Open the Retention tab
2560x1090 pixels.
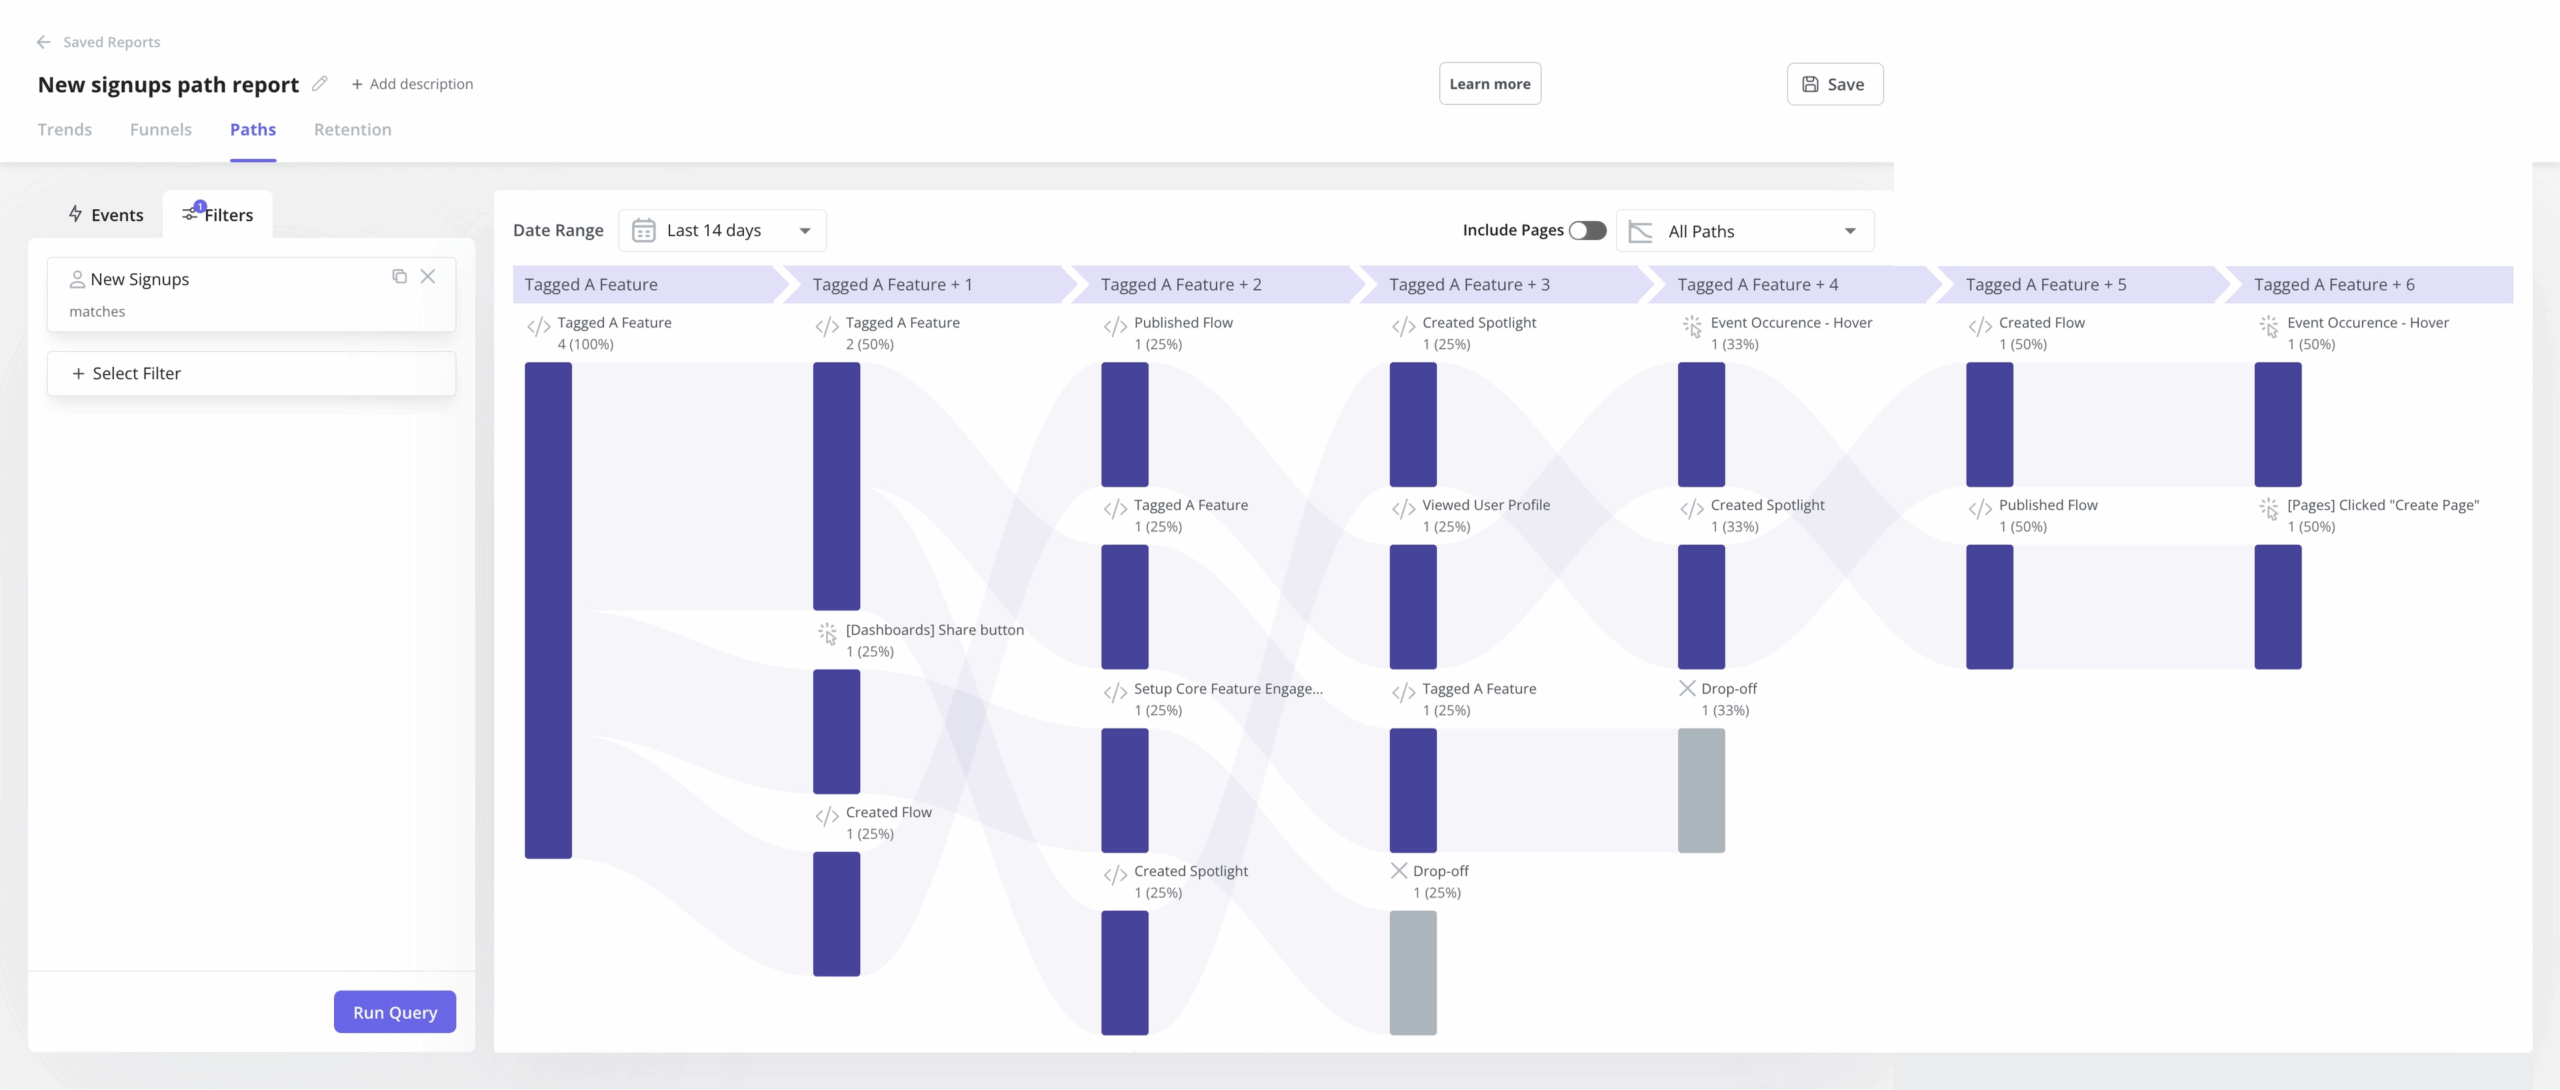pyautogui.click(x=352, y=129)
